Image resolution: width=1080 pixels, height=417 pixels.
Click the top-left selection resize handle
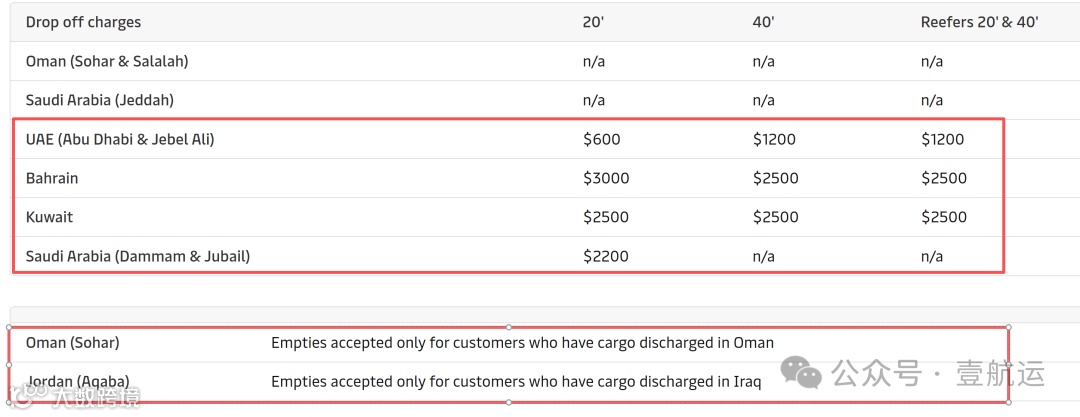10,327
